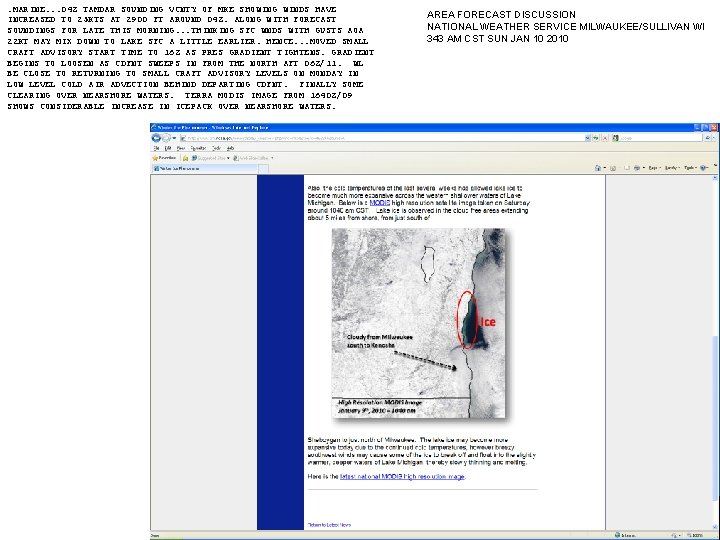The height and width of the screenshot is (540, 720).
Task: Click the New Tab button
Action: point(263,169)
